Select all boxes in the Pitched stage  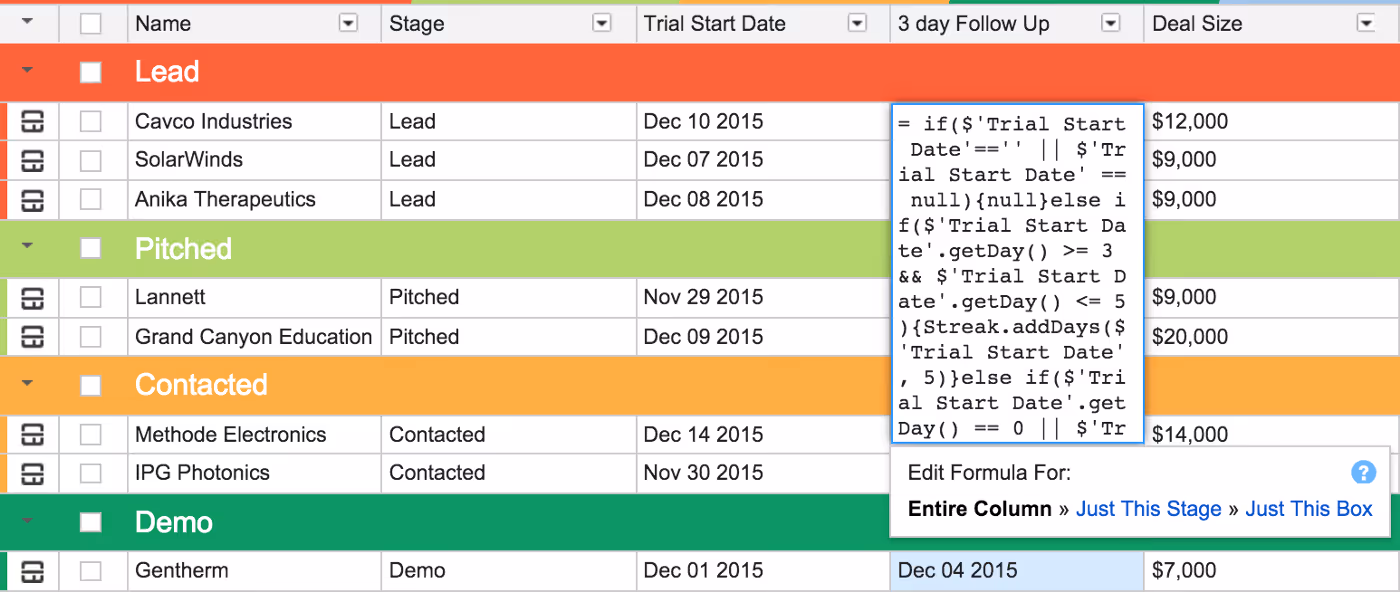[91, 249]
